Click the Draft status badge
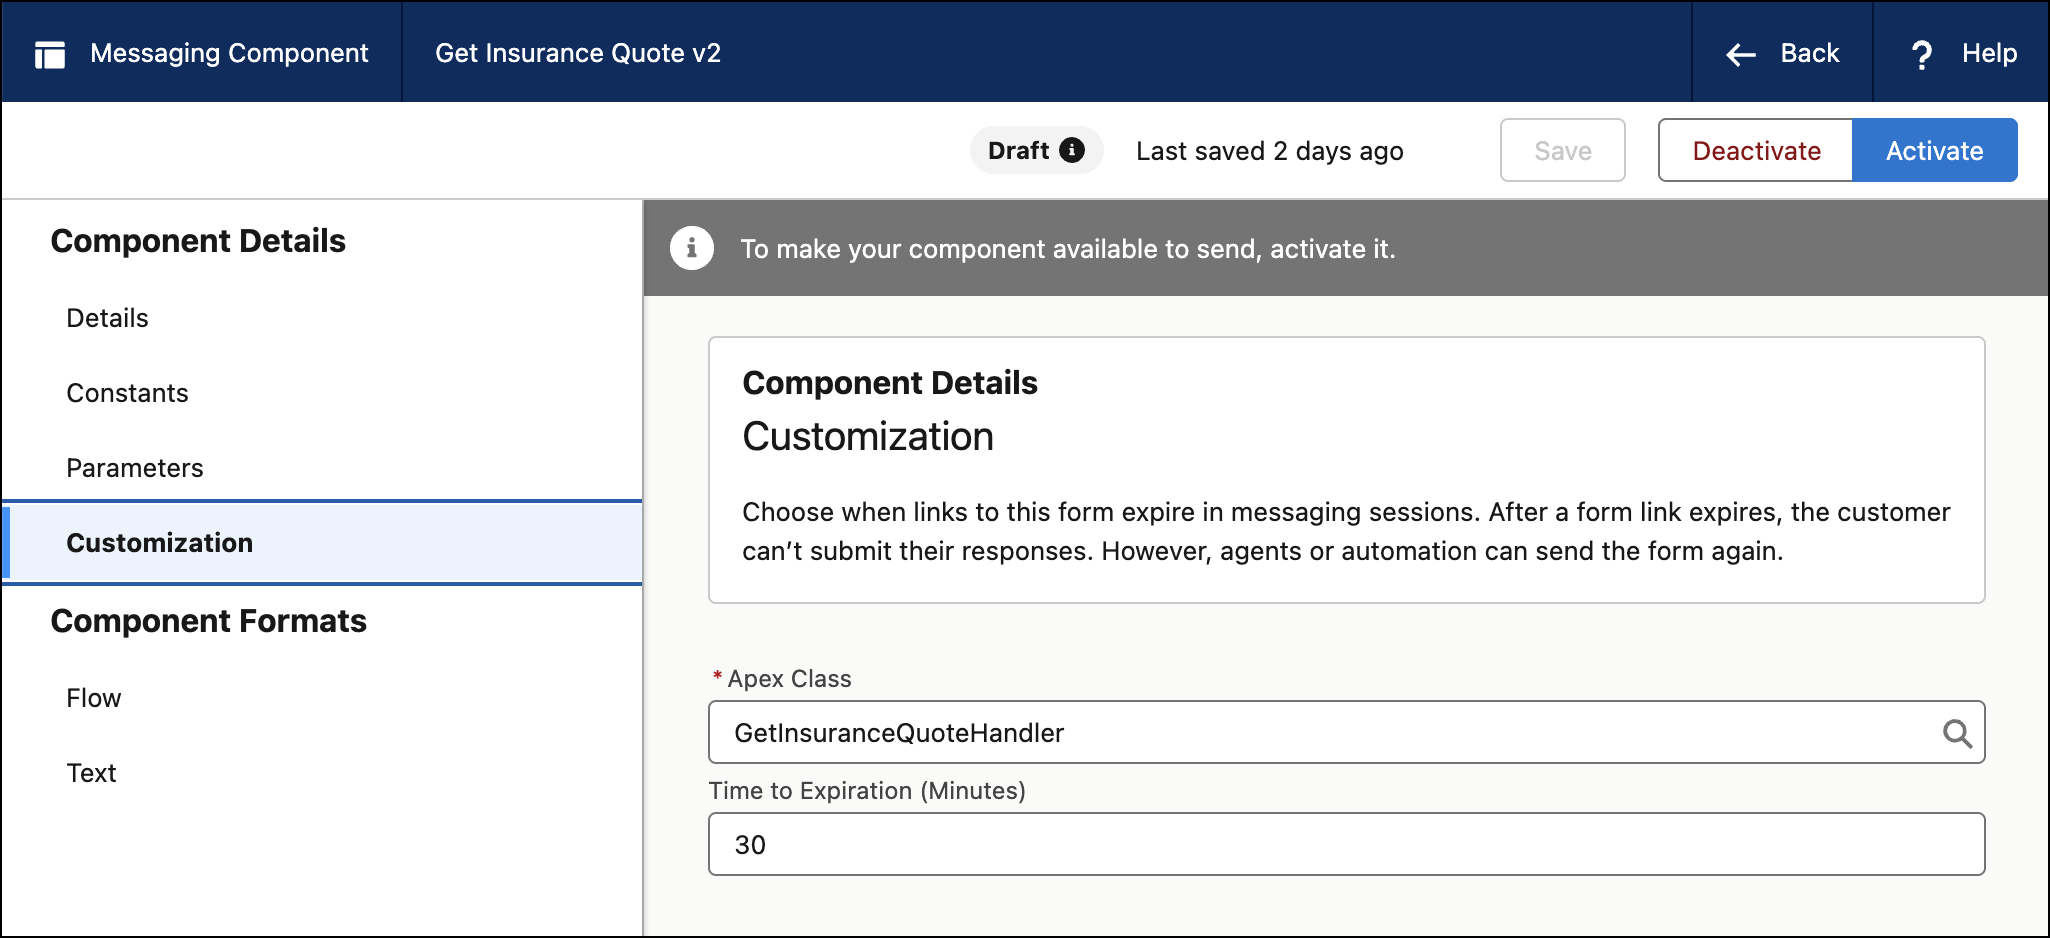Screen dimensions: 2050x938 click(x=1036, y=150)
